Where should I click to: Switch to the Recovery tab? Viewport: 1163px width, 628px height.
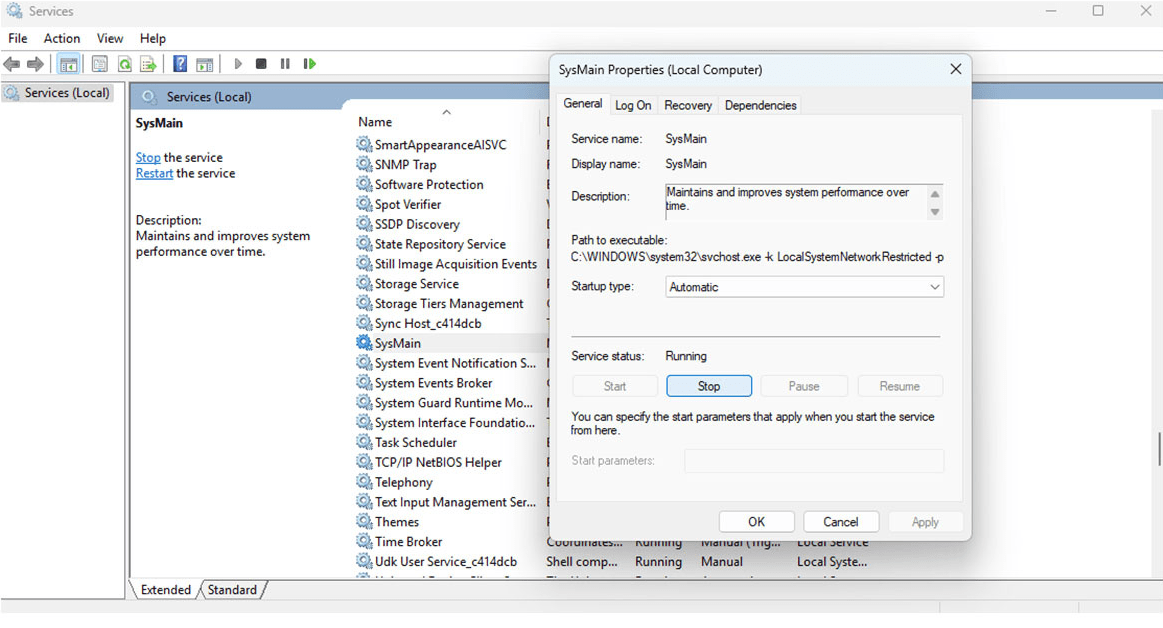pos(688,105)
